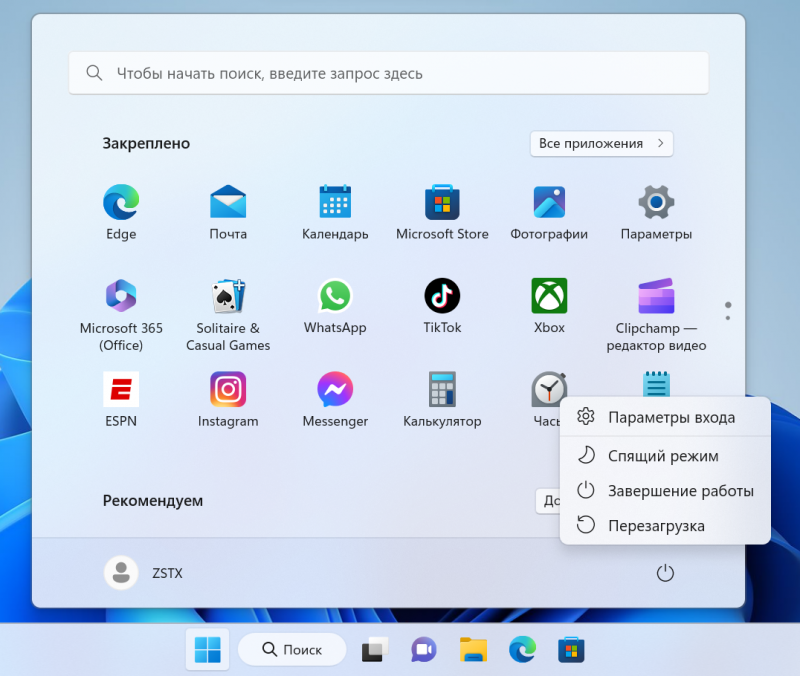Open Clipchamp video editor
Viewport: 800px width, 676px height.
[656, 315]
